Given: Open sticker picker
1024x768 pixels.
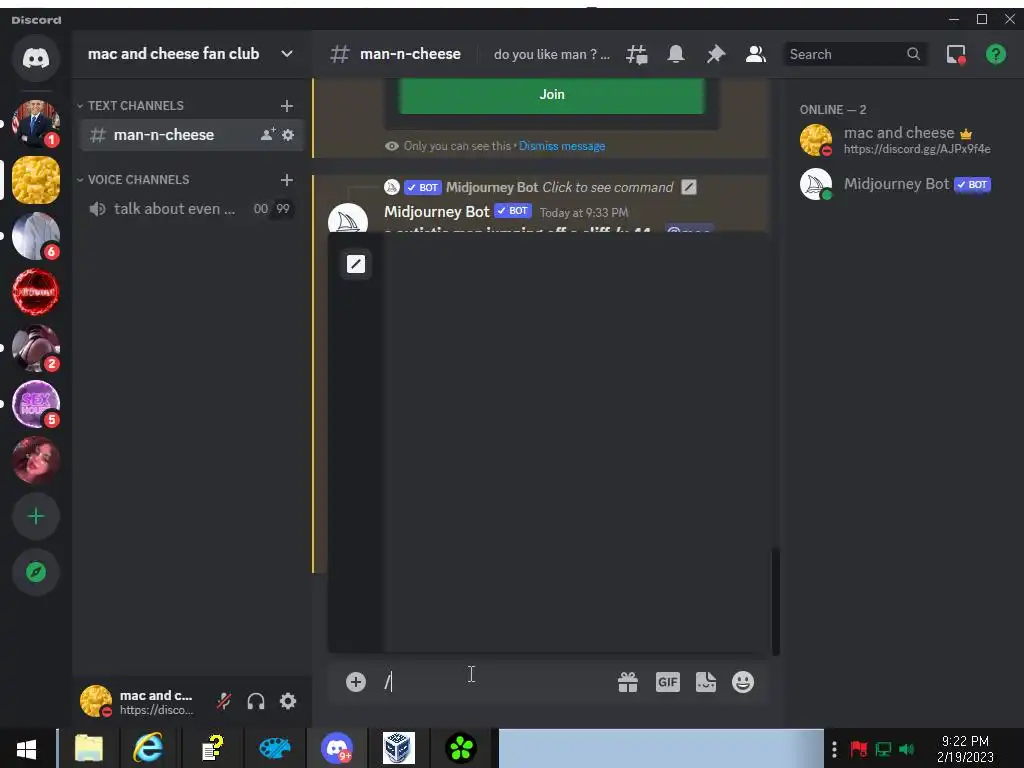Looking at the screenshot, I should point(705,682).
